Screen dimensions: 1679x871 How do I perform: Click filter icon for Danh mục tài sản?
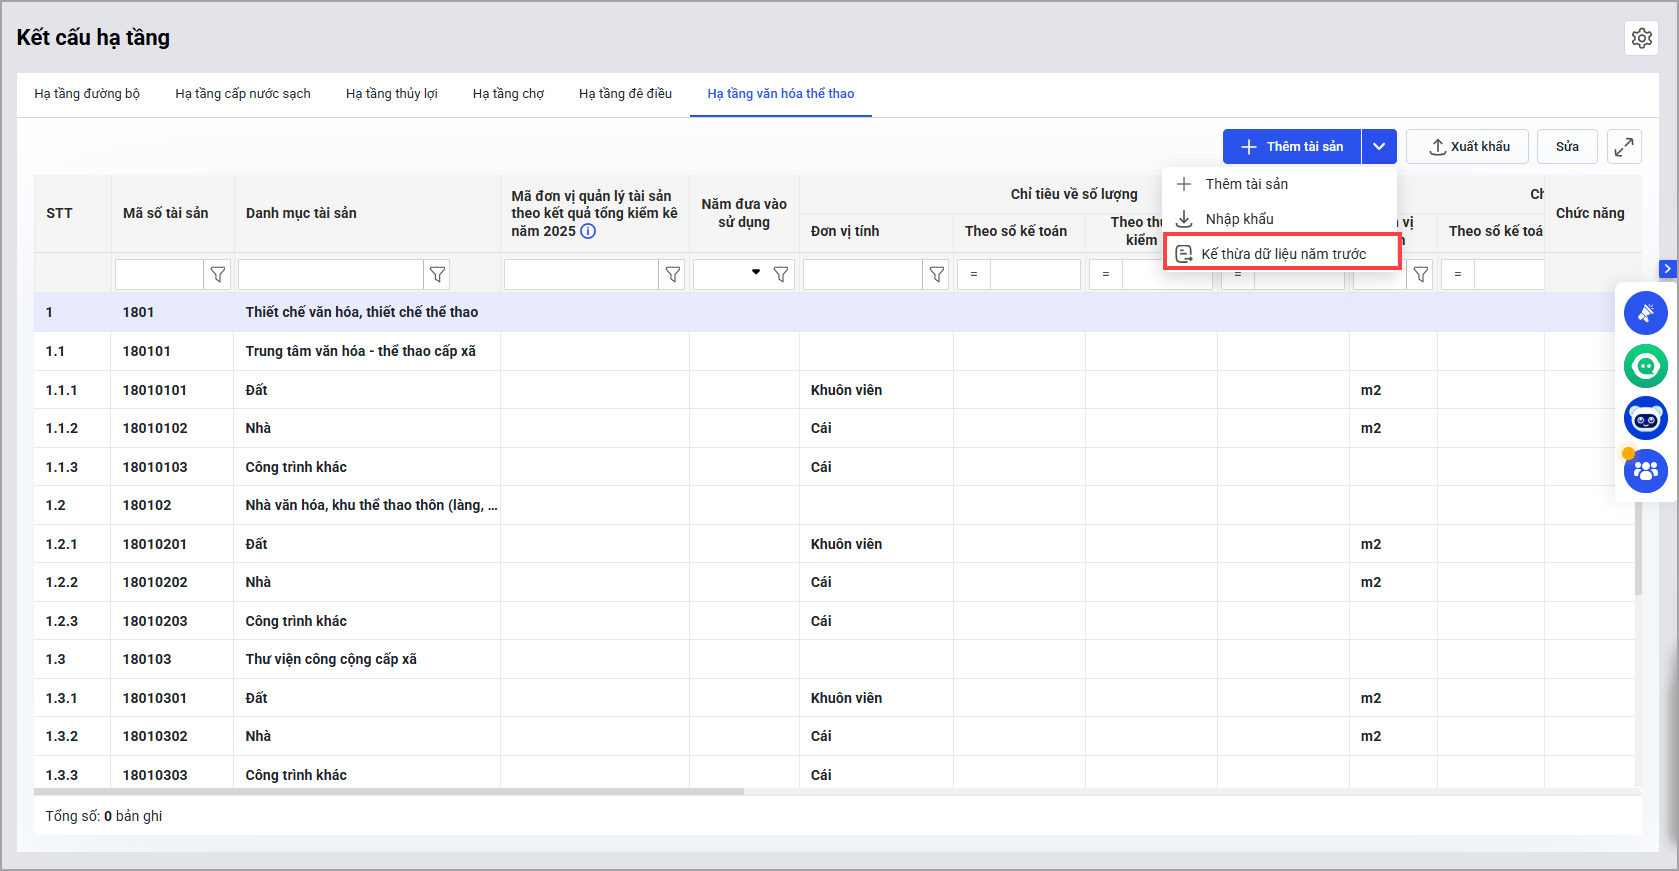click(x=437, y=274)
